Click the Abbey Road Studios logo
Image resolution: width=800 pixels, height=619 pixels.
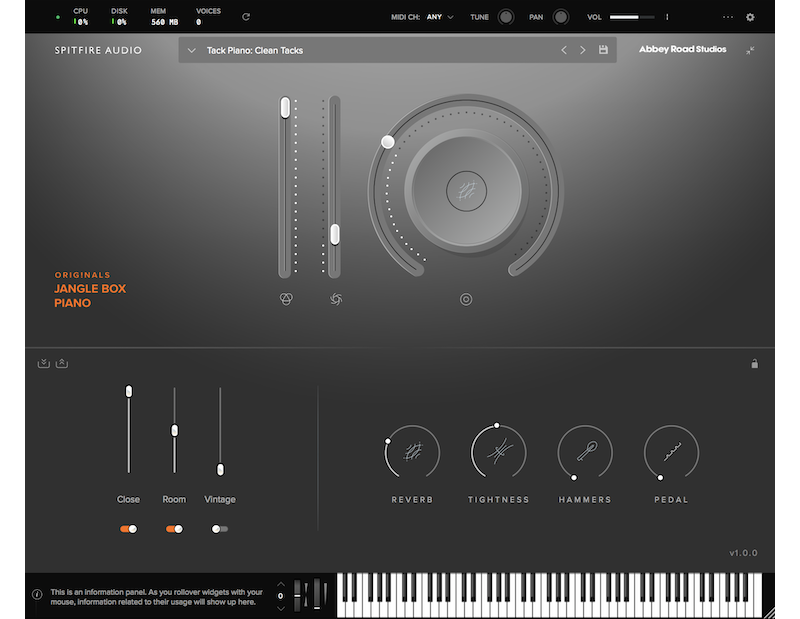(x=683, y=49)
